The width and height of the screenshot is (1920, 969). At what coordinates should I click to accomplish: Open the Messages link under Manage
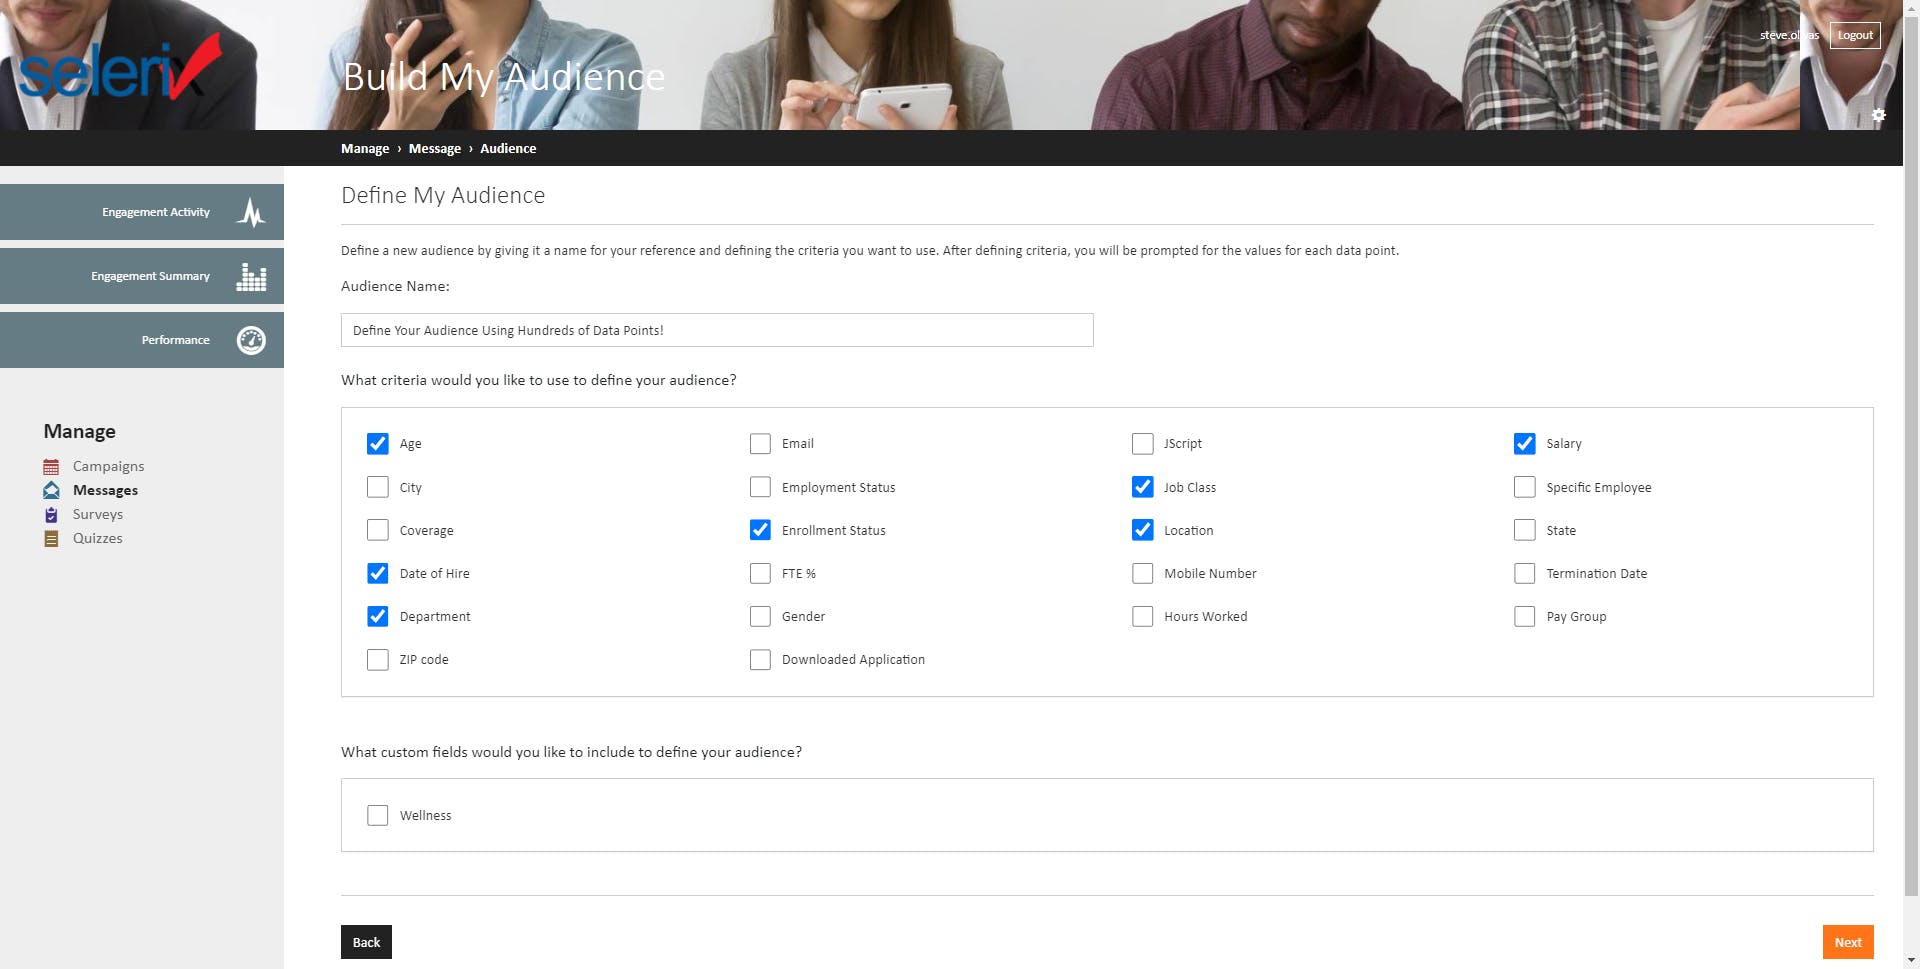(105, 490)
